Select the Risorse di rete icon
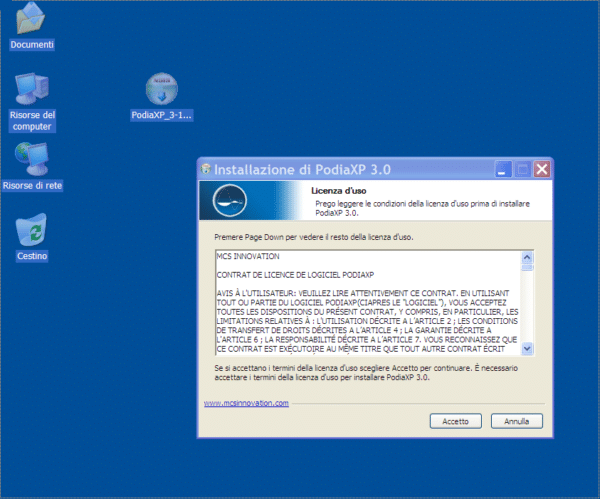This screenshot has height=499, width=600. pos(32,158)
